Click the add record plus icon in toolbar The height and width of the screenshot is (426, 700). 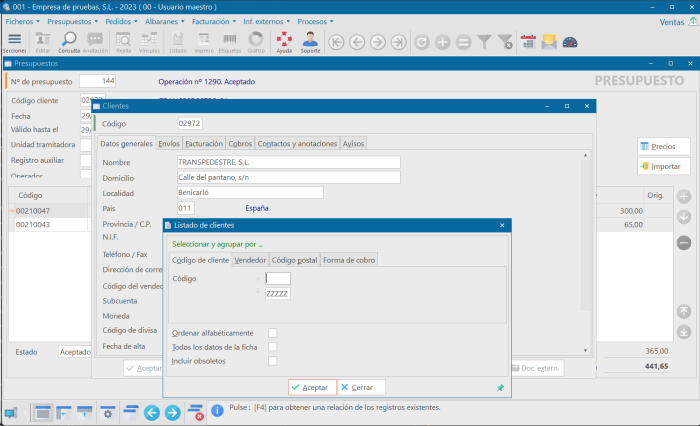[x=442, y=42]
